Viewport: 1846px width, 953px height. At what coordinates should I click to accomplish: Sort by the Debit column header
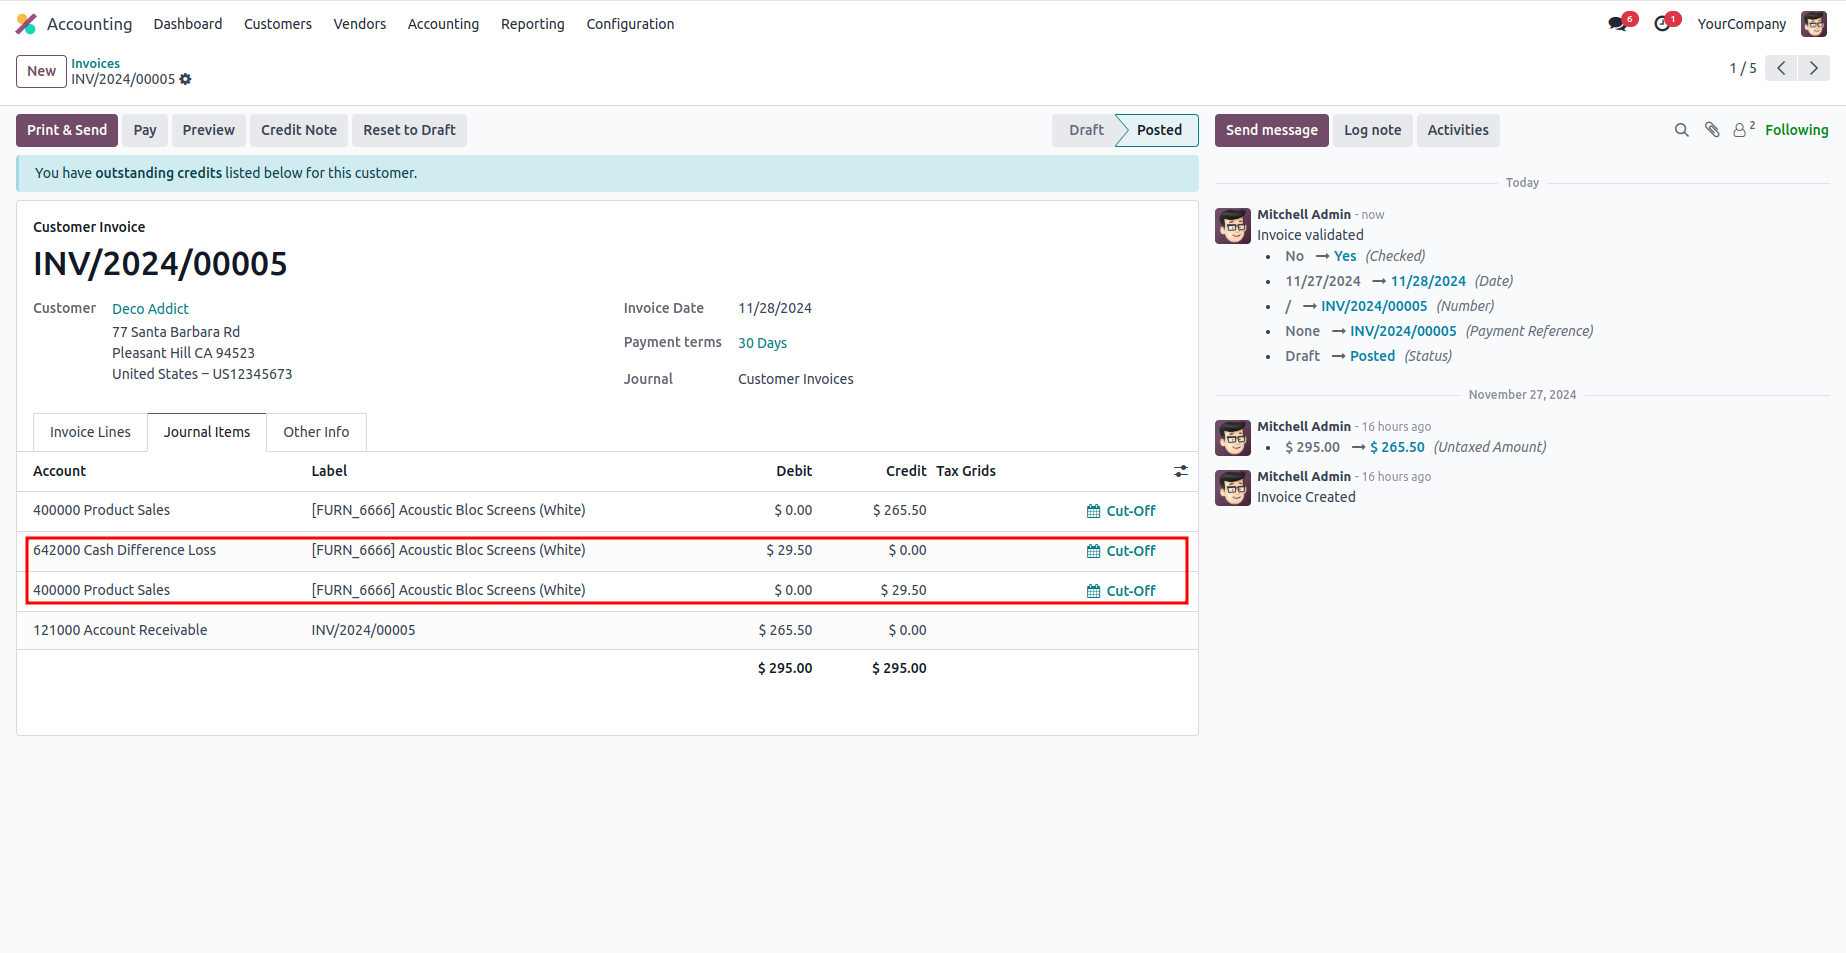click(x=794, y=471)
